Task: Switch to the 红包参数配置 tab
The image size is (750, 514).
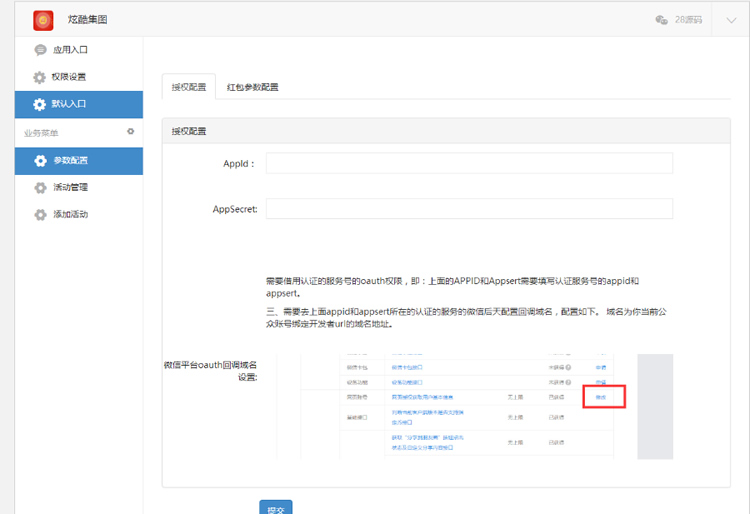Action: coord(252,87)
